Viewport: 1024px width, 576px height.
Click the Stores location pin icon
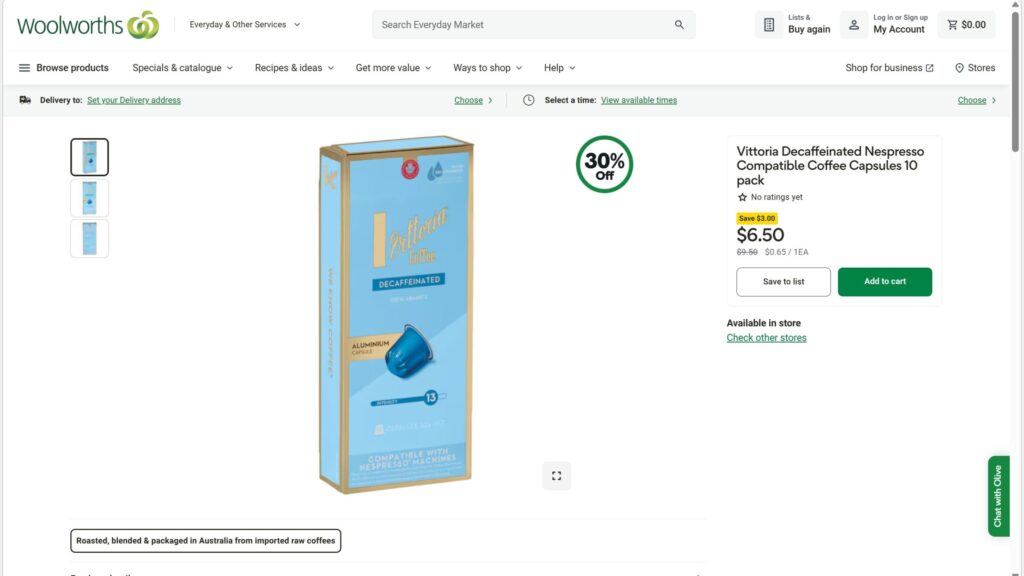[x=959, y=68]
